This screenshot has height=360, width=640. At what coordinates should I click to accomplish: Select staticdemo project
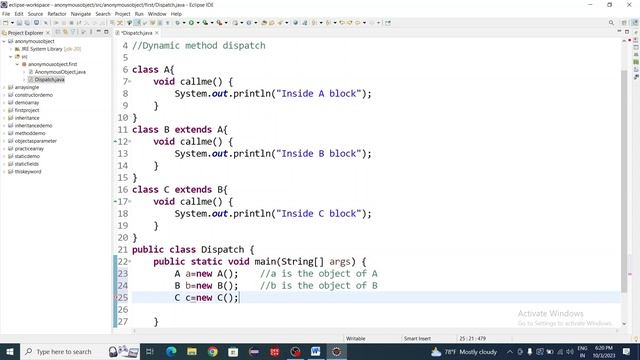pyautogui.click(x=27, y=156)
